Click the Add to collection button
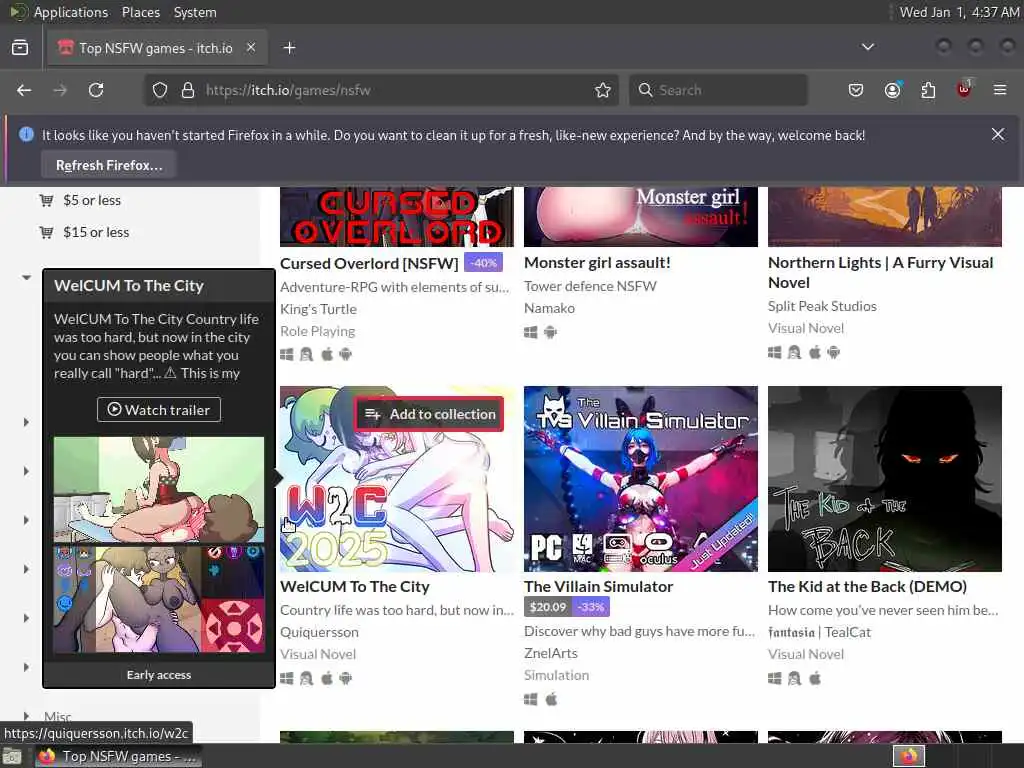1024x768 pixels. pos(430,414)
